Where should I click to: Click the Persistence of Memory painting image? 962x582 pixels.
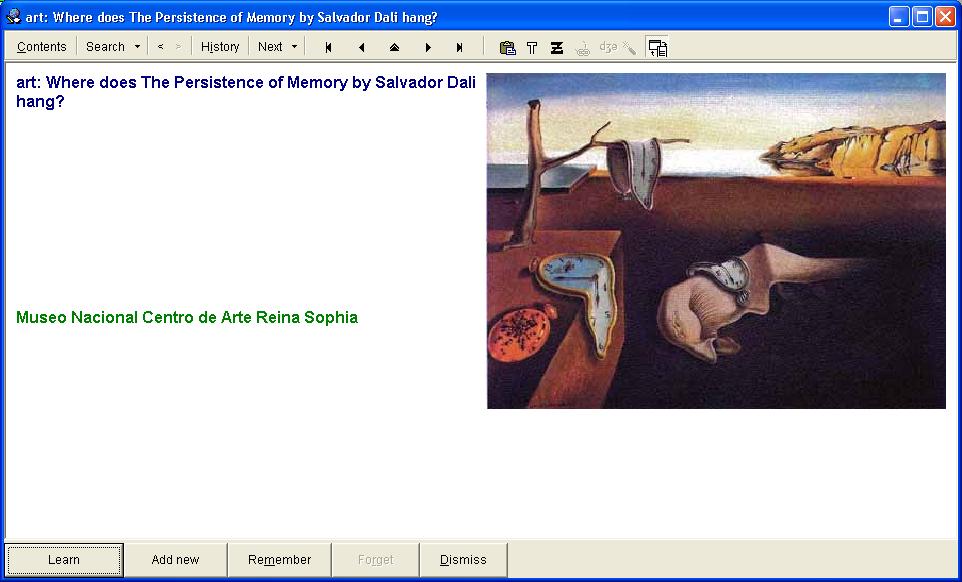pos(716,241)
